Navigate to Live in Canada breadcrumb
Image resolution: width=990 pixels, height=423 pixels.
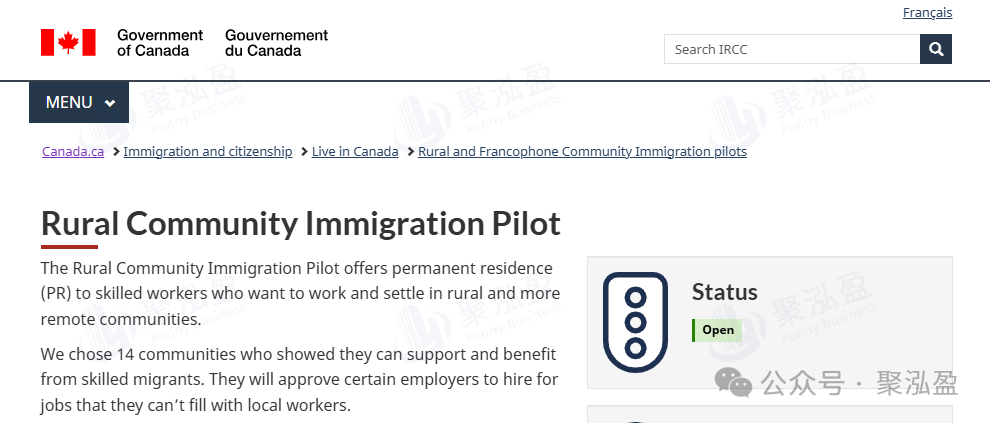click(355, 152)
